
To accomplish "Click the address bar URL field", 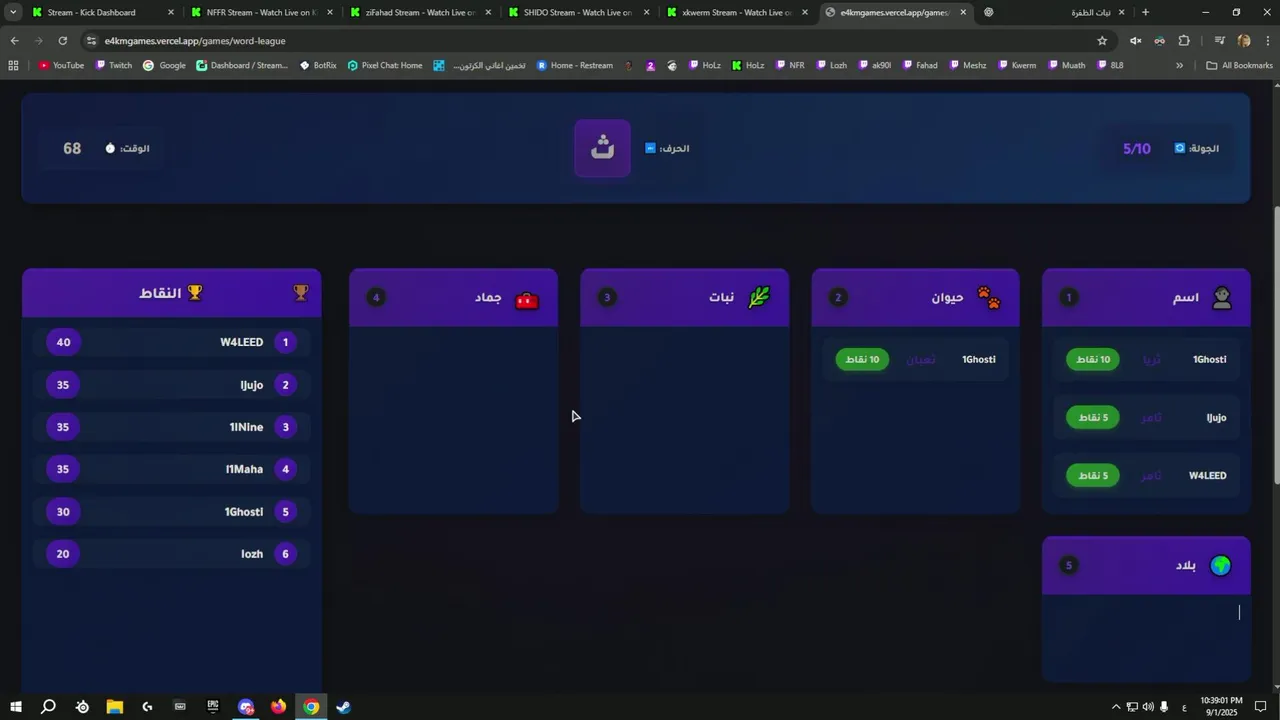I will (590, 41).
